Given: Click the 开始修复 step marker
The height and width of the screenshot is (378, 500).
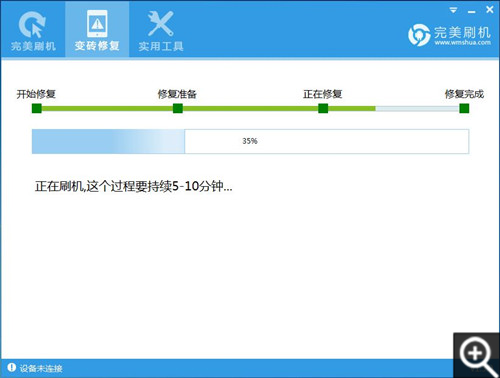Looking at the screenshot, I should tap(37, 108).
